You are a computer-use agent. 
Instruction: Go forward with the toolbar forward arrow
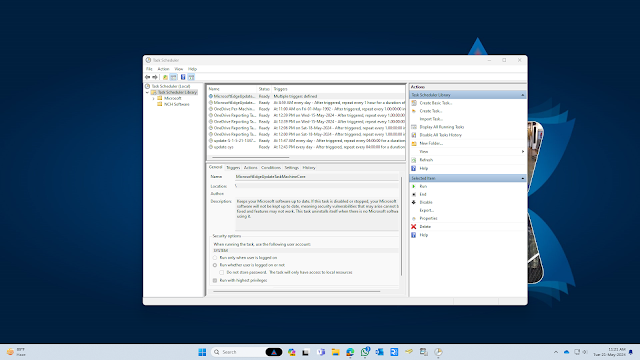pyautogui.click(x=155, y=77)
